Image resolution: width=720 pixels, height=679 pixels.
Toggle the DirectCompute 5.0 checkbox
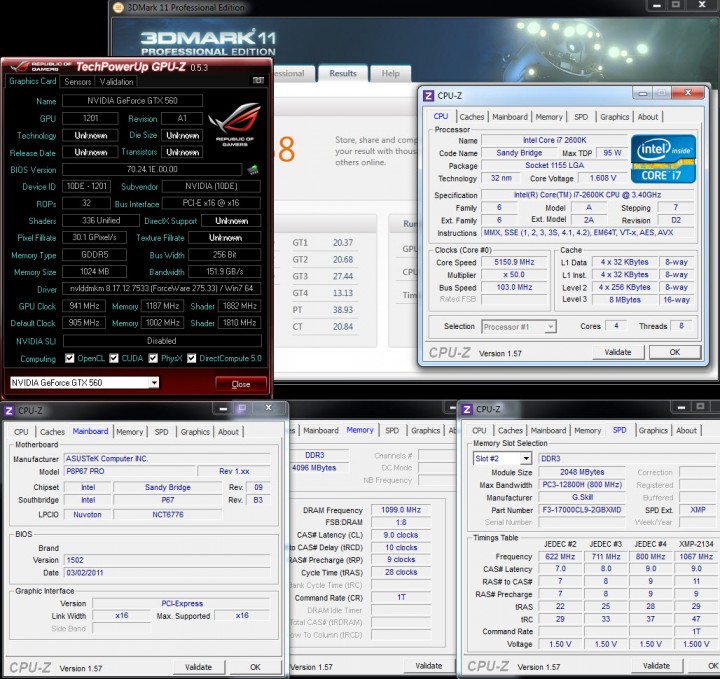click(191, 358)
